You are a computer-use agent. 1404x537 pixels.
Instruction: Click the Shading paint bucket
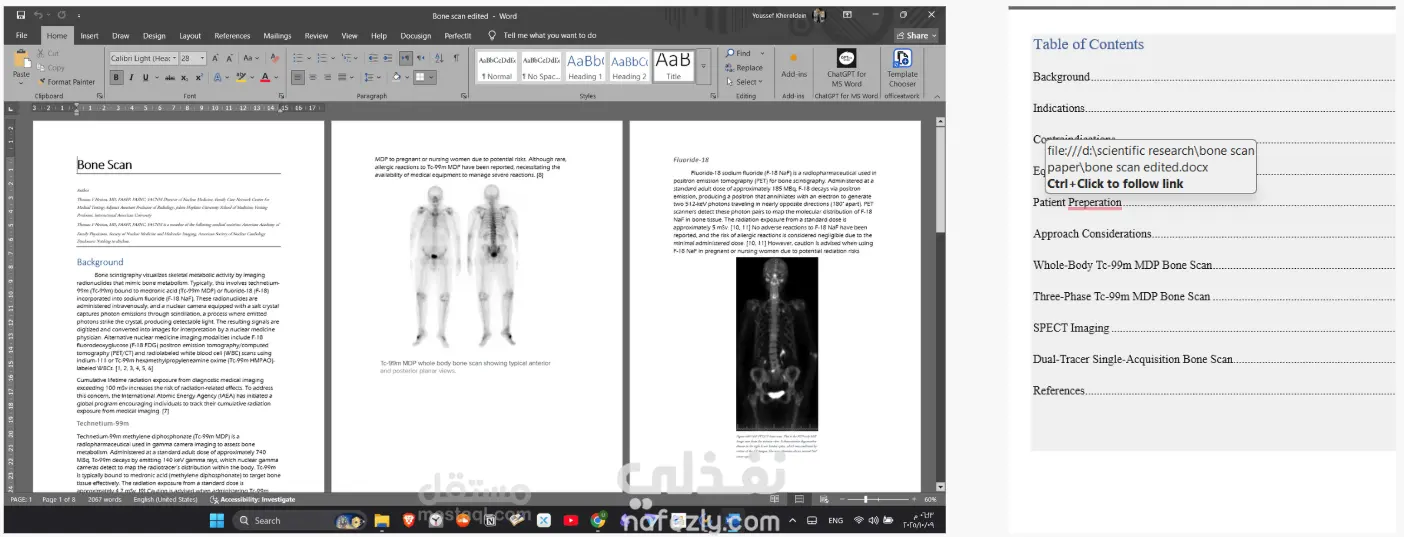(x=397, y=77)
